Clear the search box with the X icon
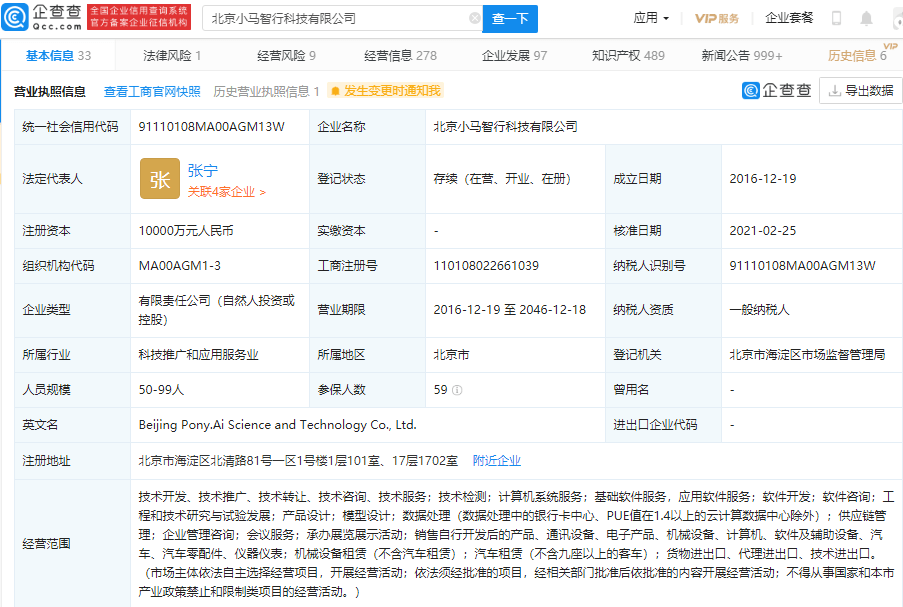 475,18
